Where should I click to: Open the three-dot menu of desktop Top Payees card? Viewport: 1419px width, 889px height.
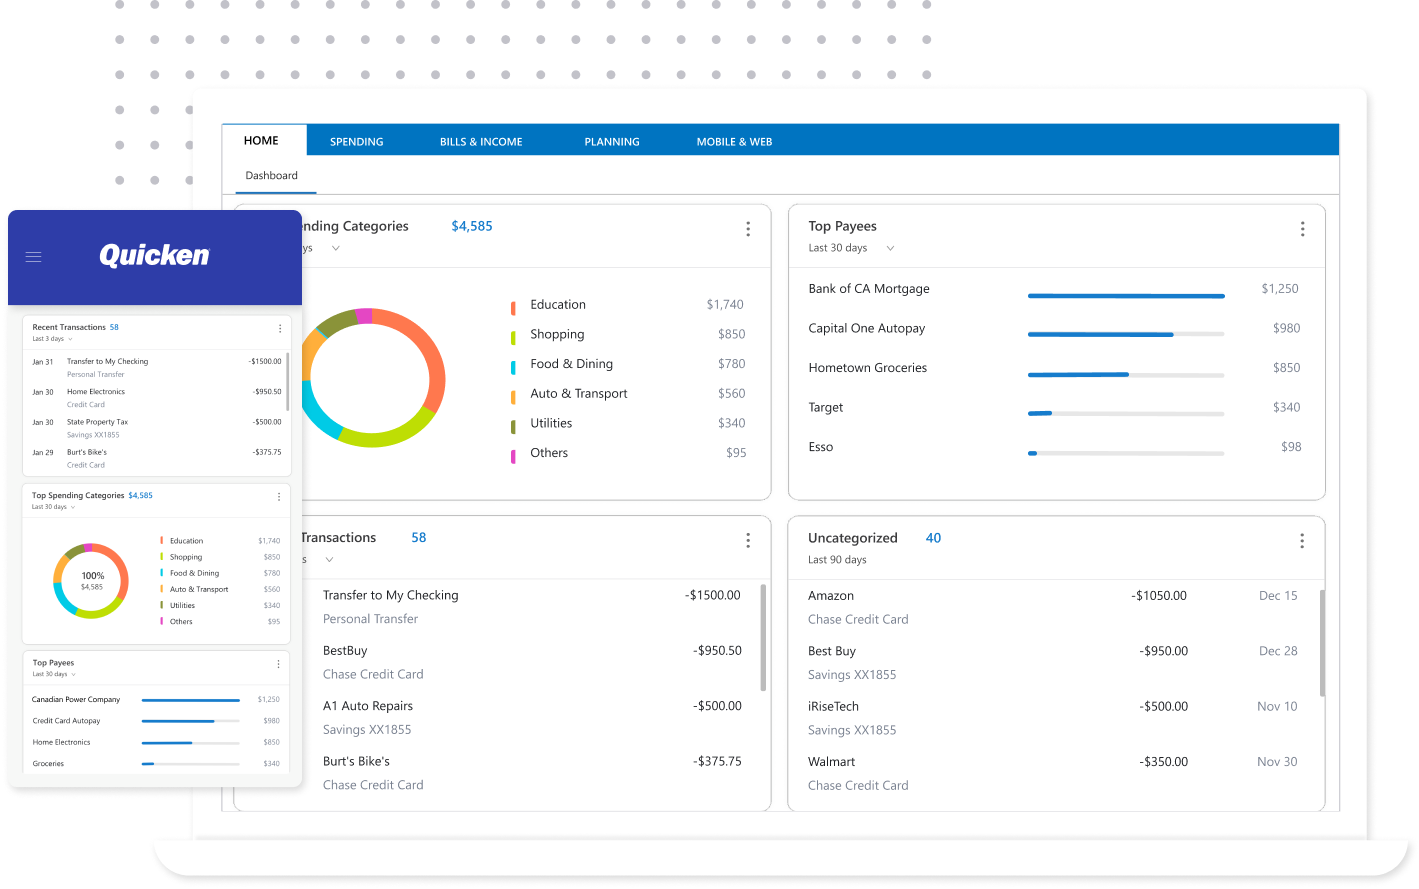coord(1302,229)
